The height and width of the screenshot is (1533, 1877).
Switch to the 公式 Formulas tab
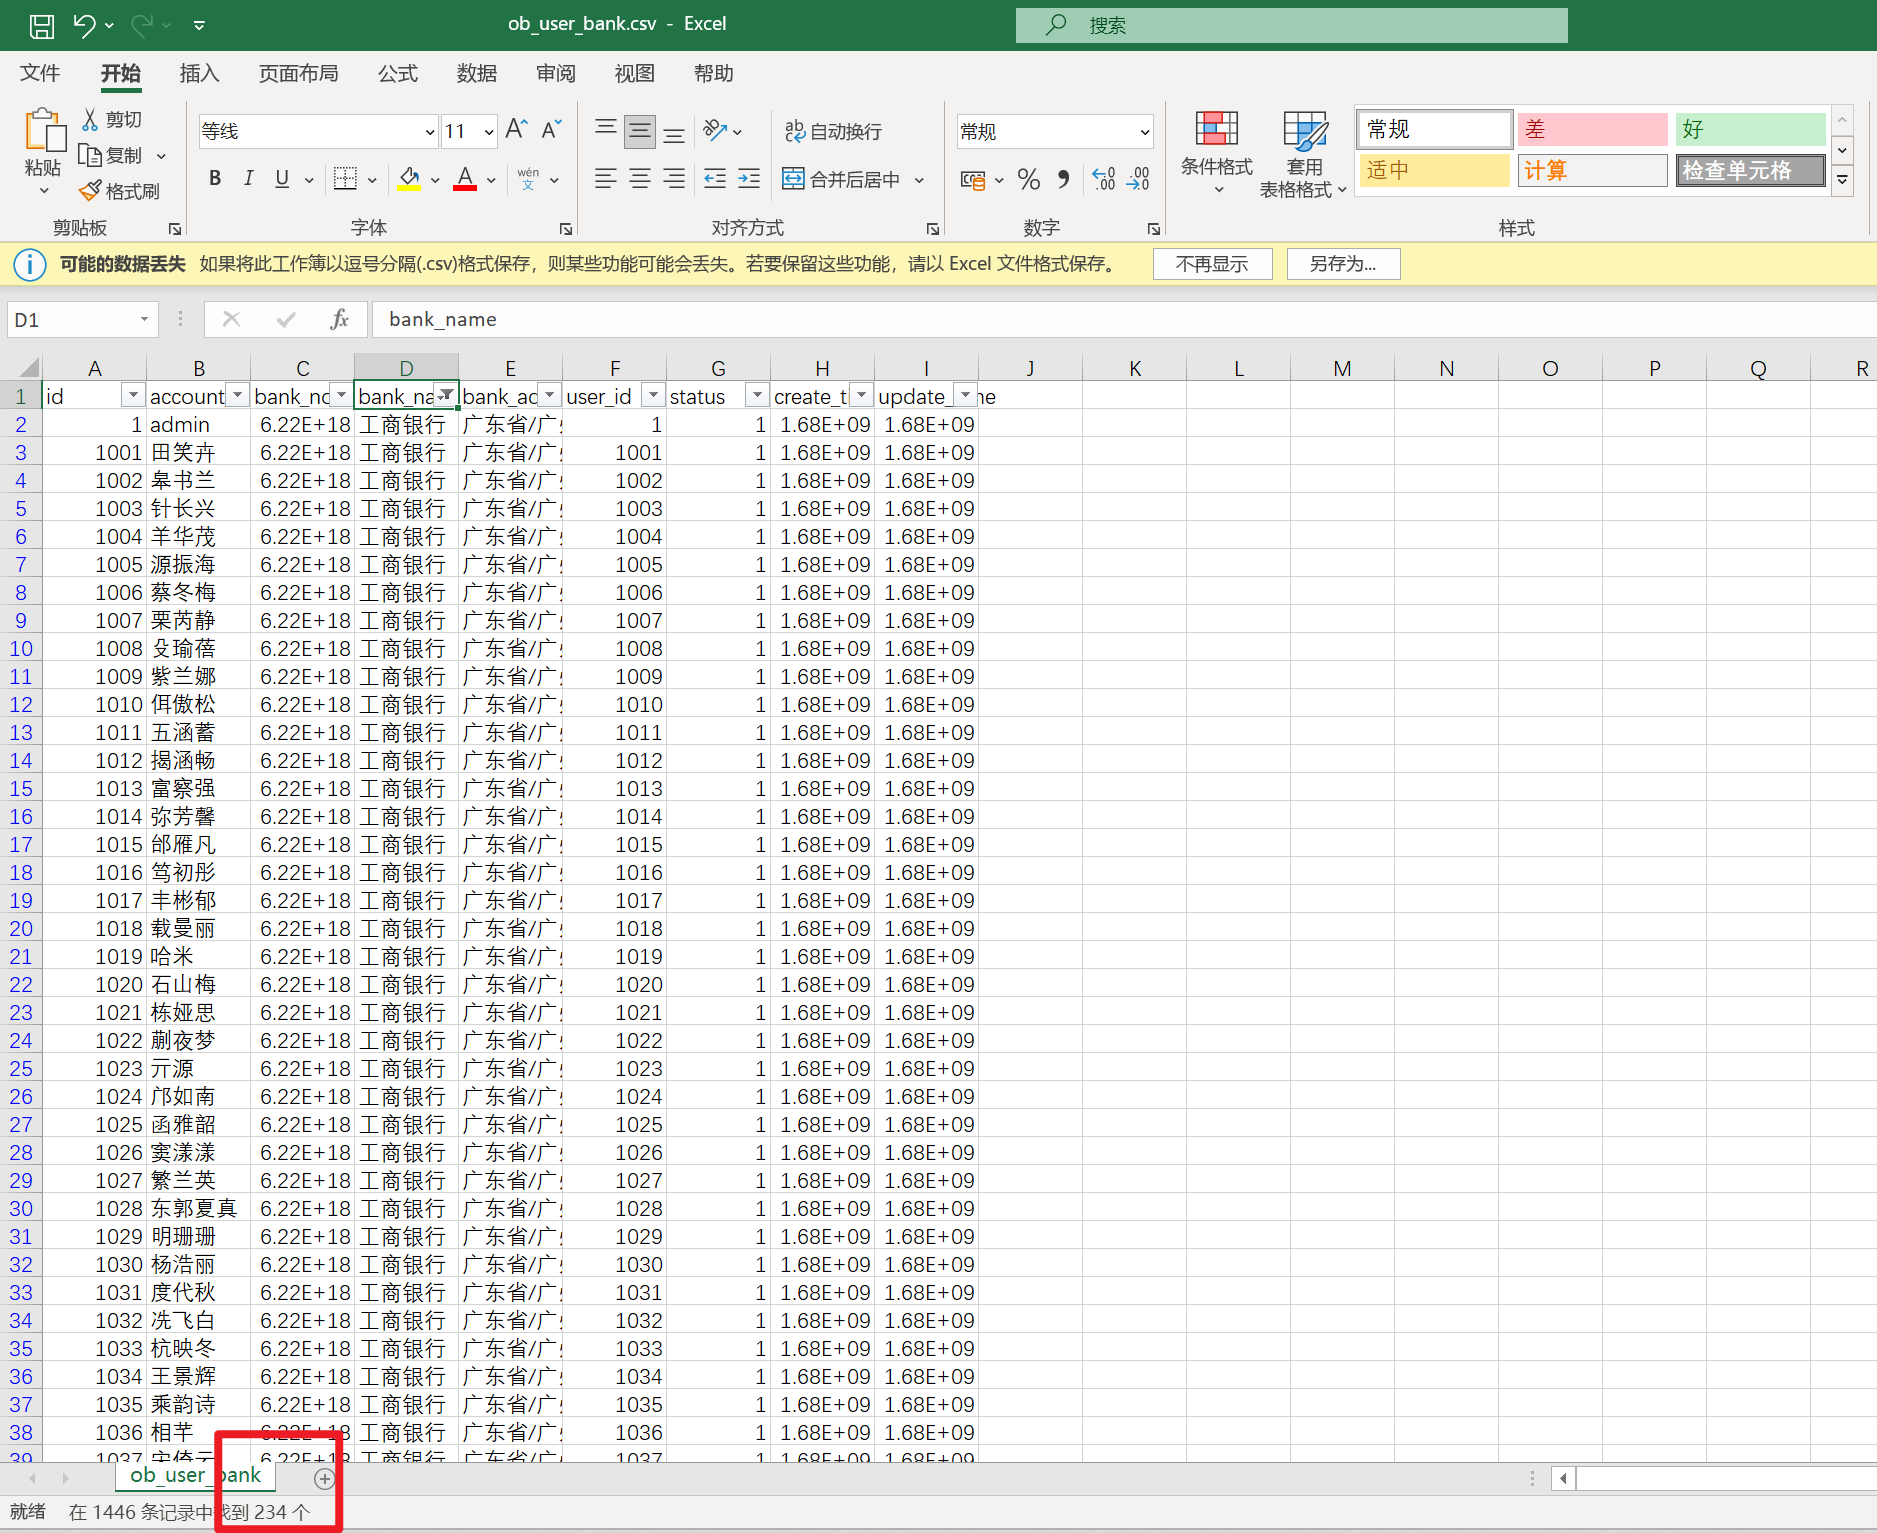point(397,73)
